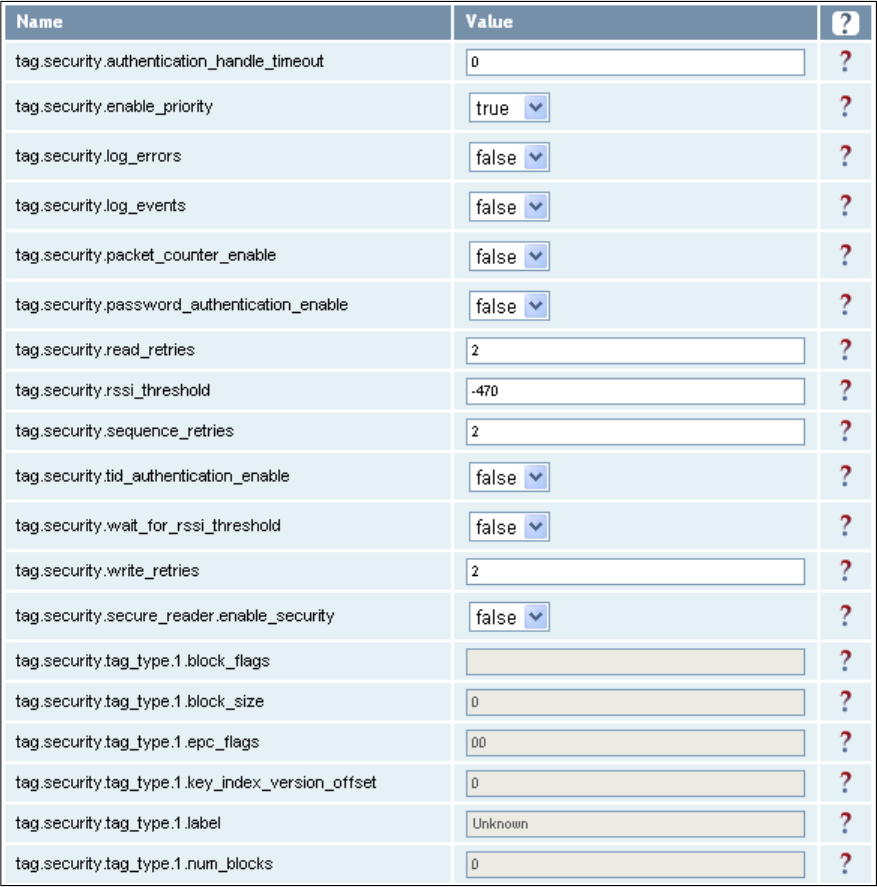Show help for tag_type.1.block_size

[845, 701]
